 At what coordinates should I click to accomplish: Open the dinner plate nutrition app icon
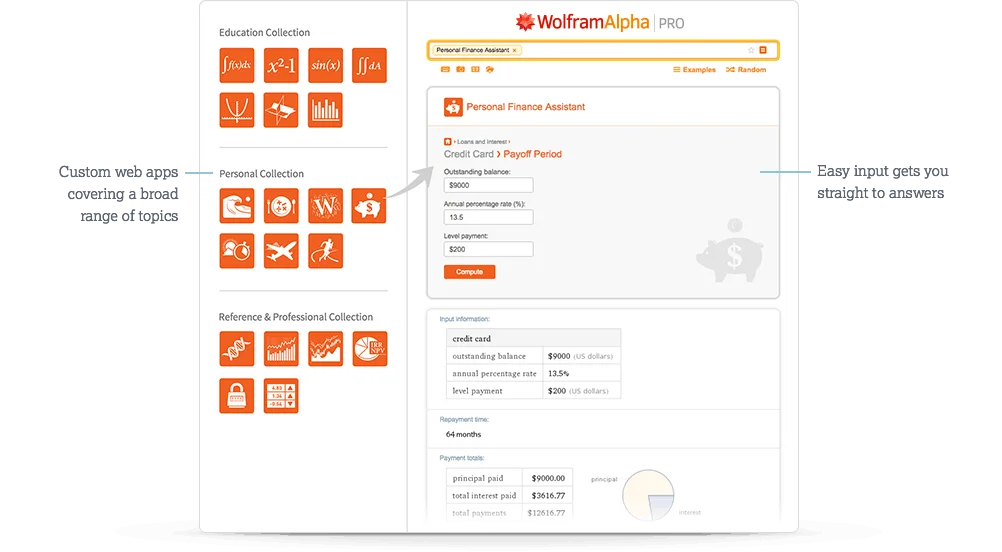click(x=281, y=206)
